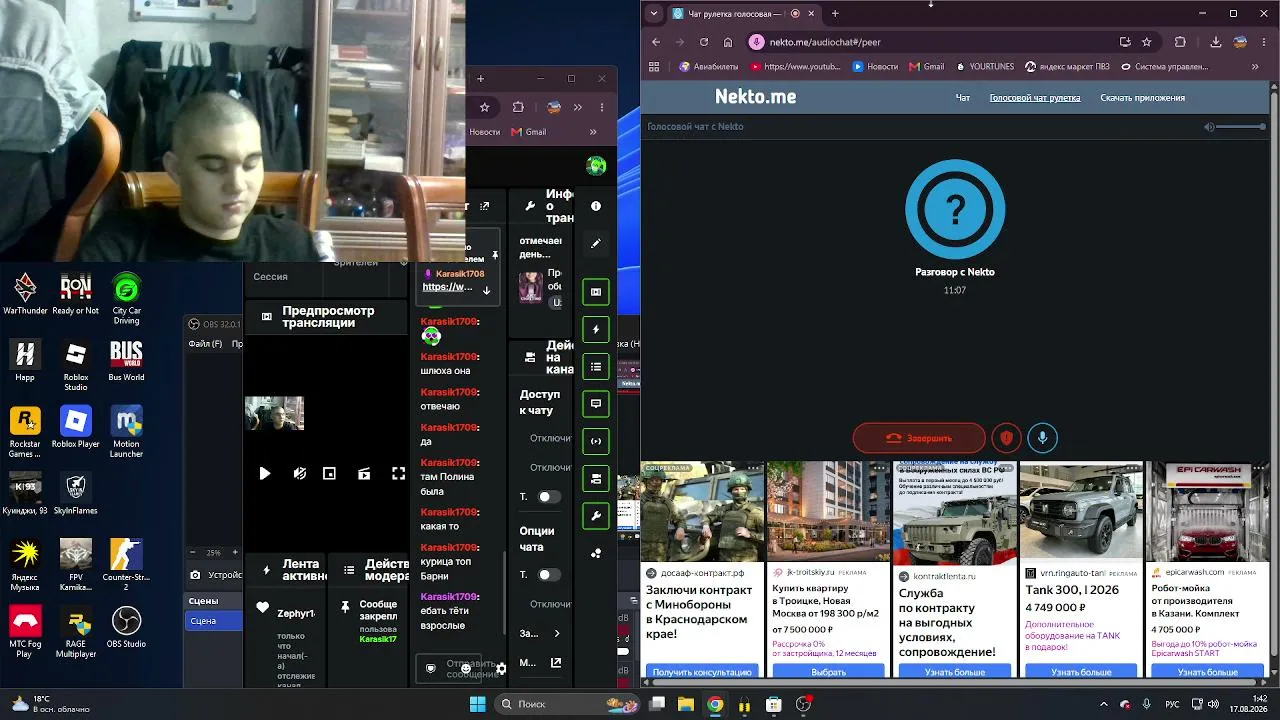Click the taskbar Поиск search box

[567, 704]
